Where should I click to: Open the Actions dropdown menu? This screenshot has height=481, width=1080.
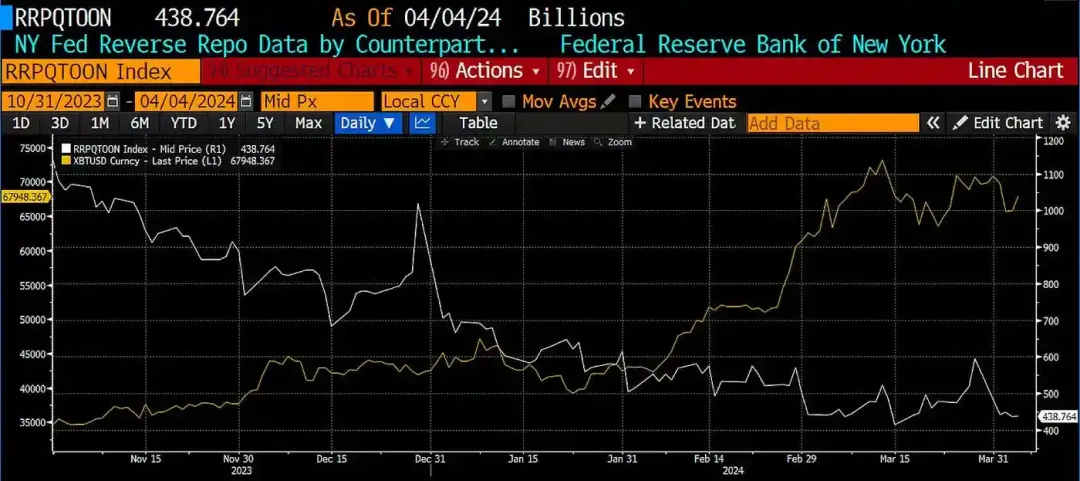(x=485, y=71)
